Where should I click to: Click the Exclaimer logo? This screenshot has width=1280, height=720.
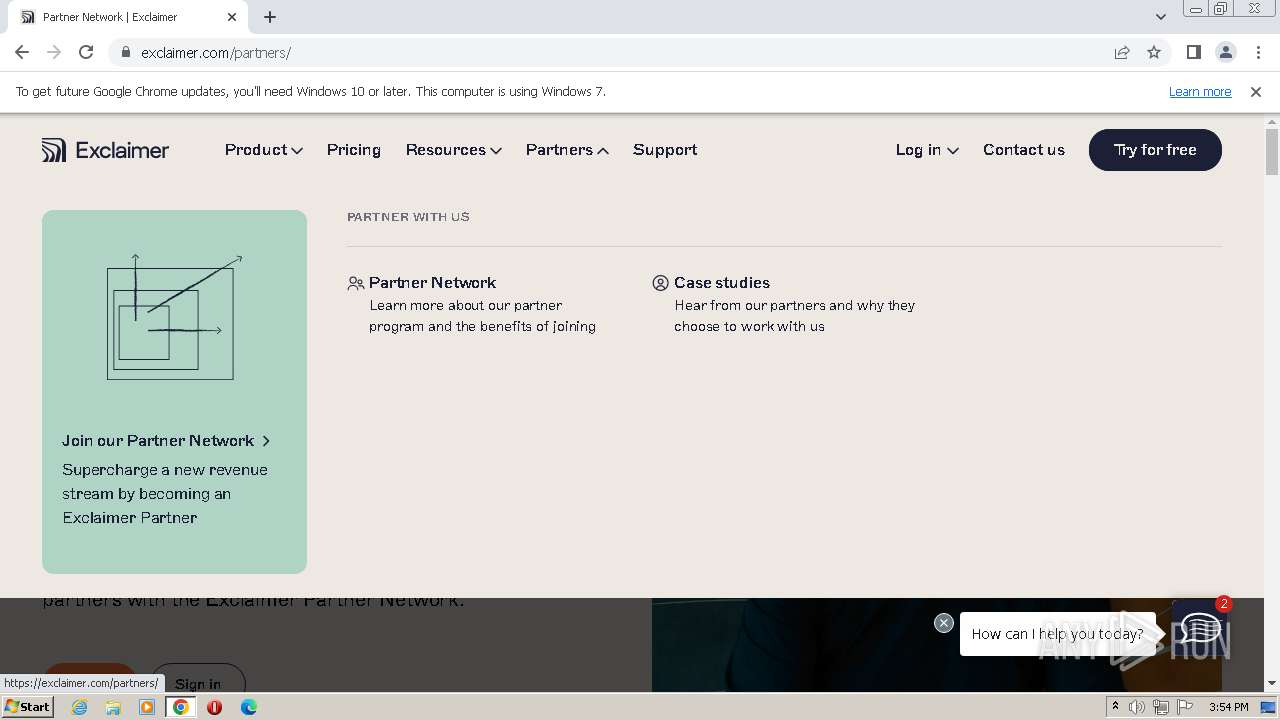pos(105,150)
